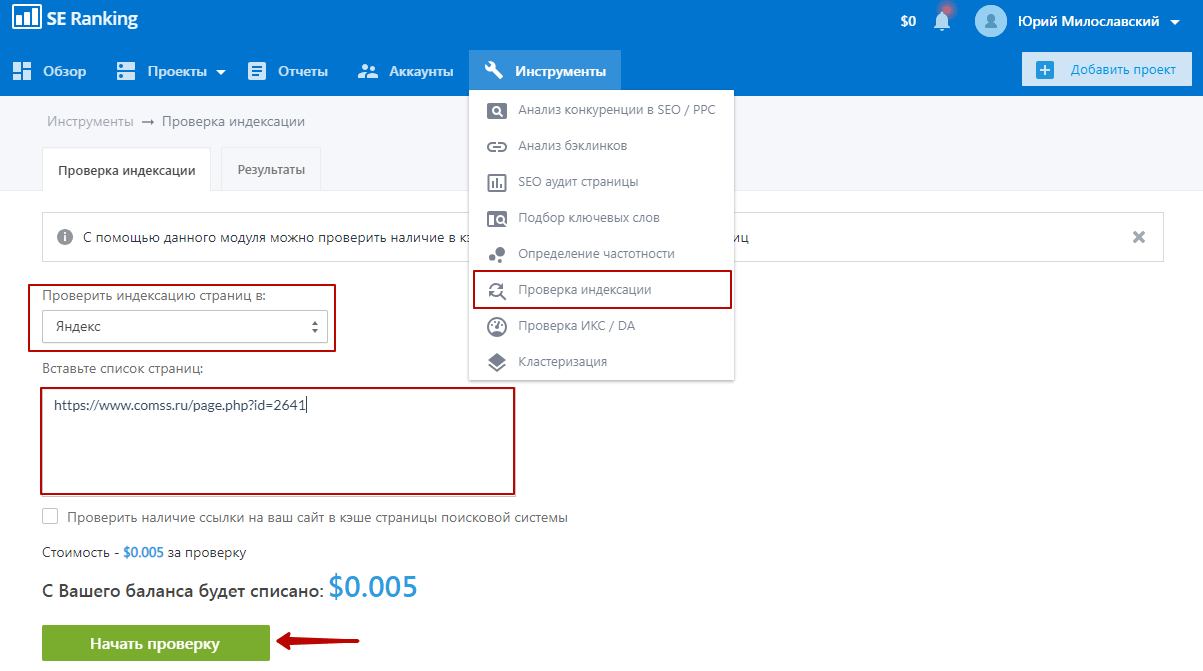Close the info notice banner
This screenshot has height=671, width=1203.
tap(1138, 237)
